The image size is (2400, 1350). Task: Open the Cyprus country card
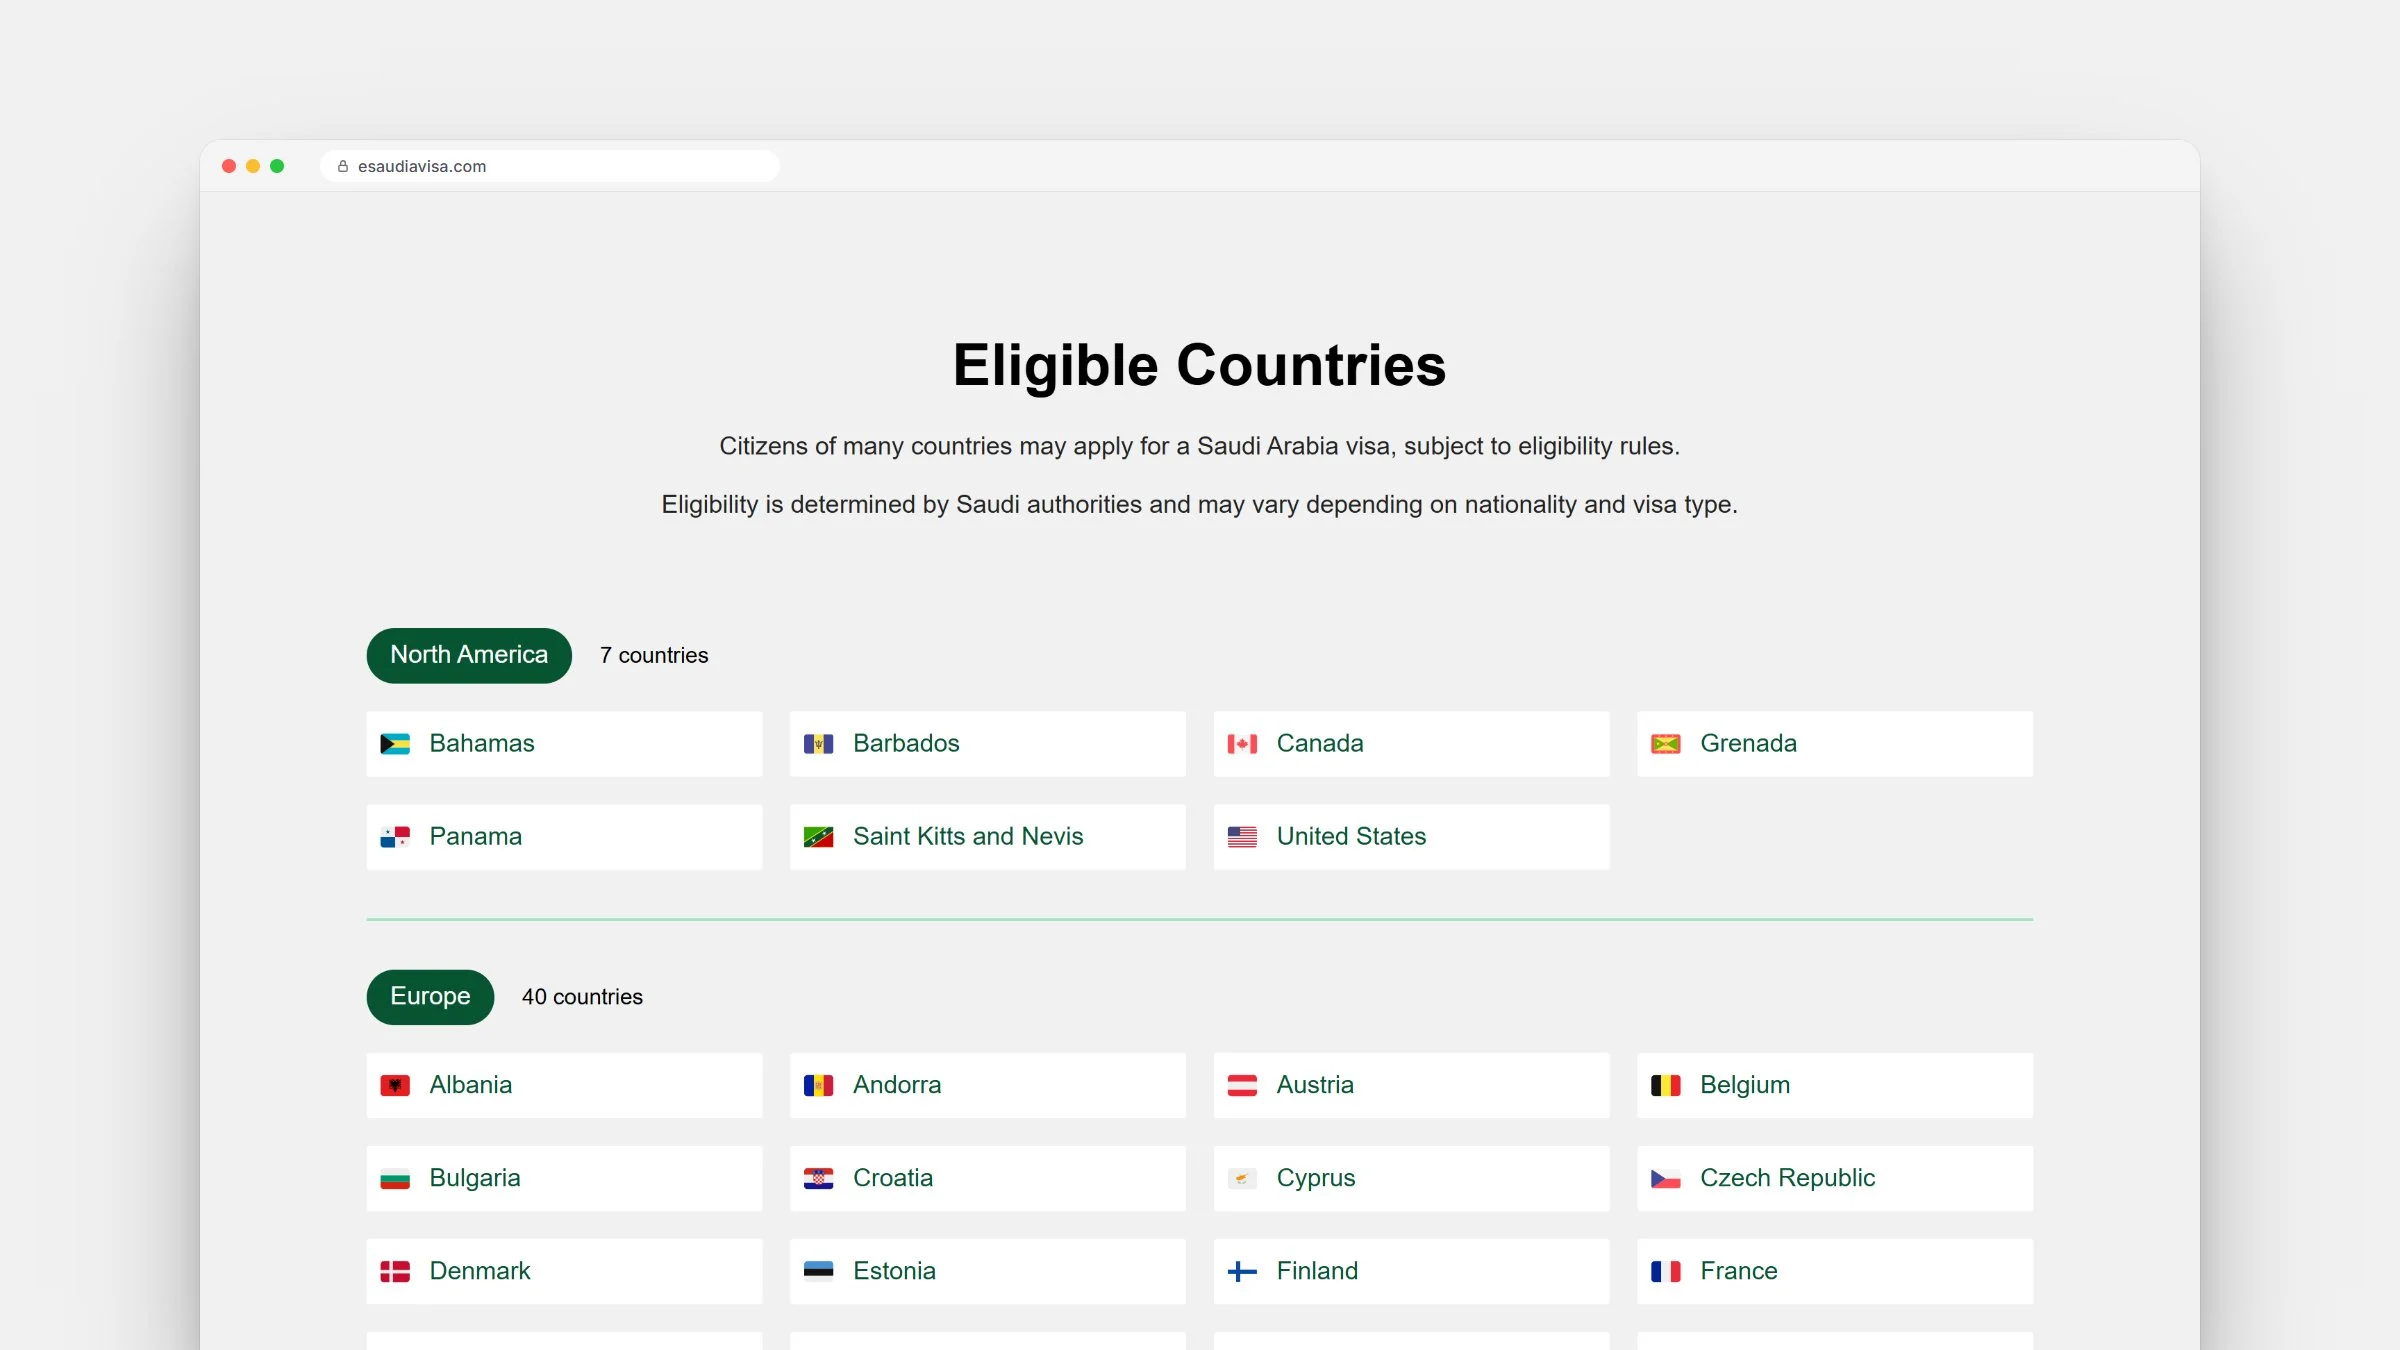click(x=1411, y=1178)
